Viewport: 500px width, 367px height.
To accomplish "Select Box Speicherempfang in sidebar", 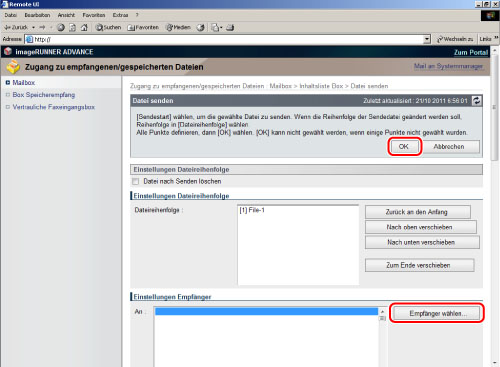I will point(44,95).
